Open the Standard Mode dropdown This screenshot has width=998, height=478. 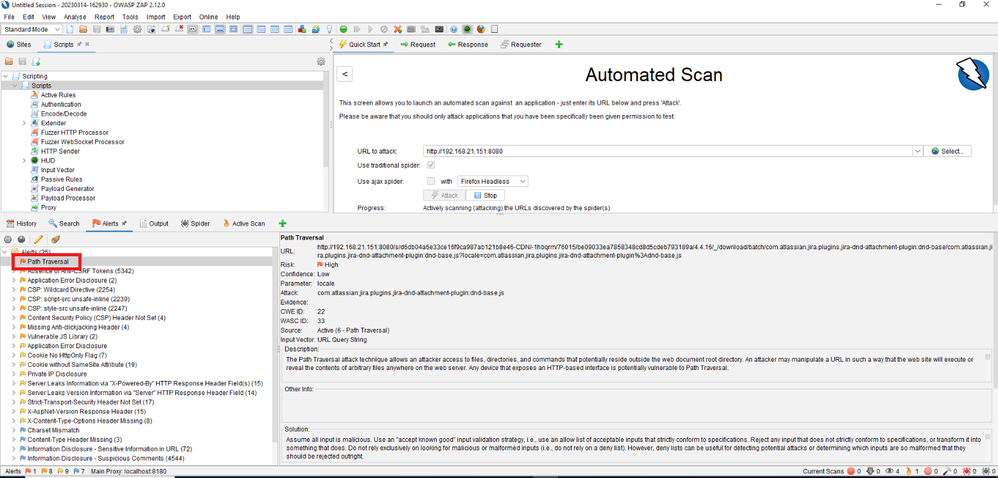pos(32,29)
